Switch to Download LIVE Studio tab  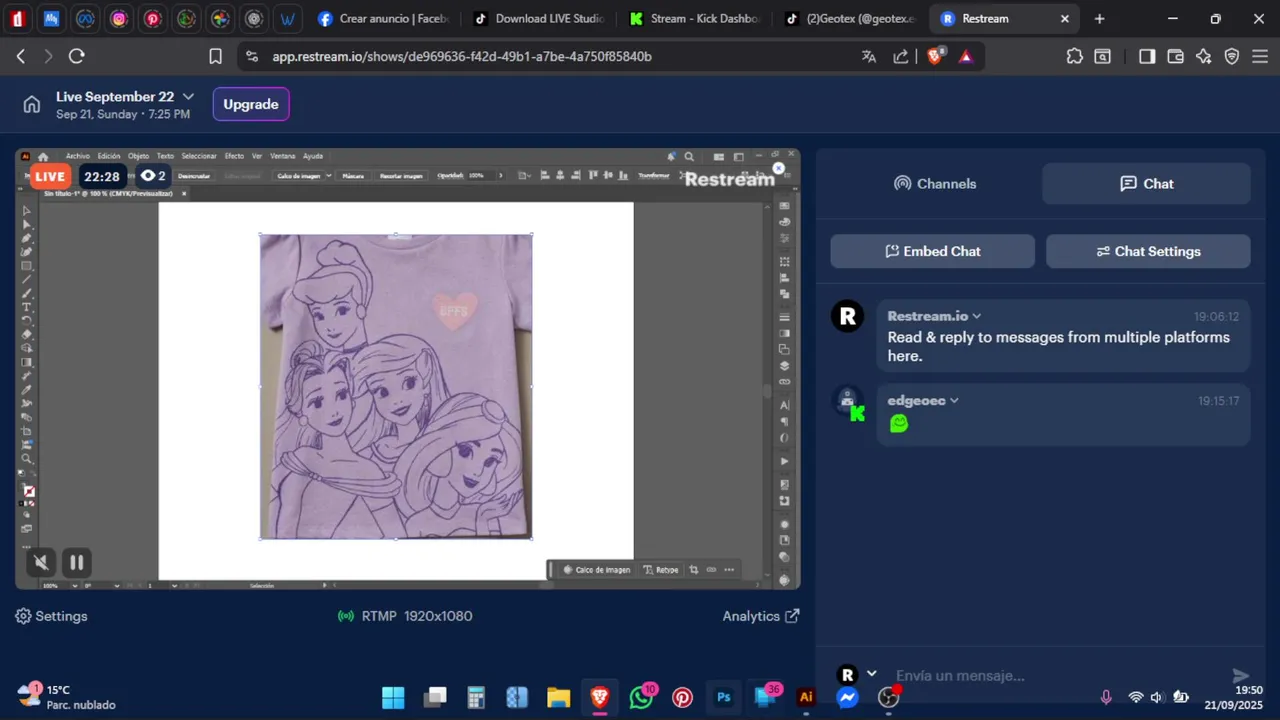click(540, 19)
